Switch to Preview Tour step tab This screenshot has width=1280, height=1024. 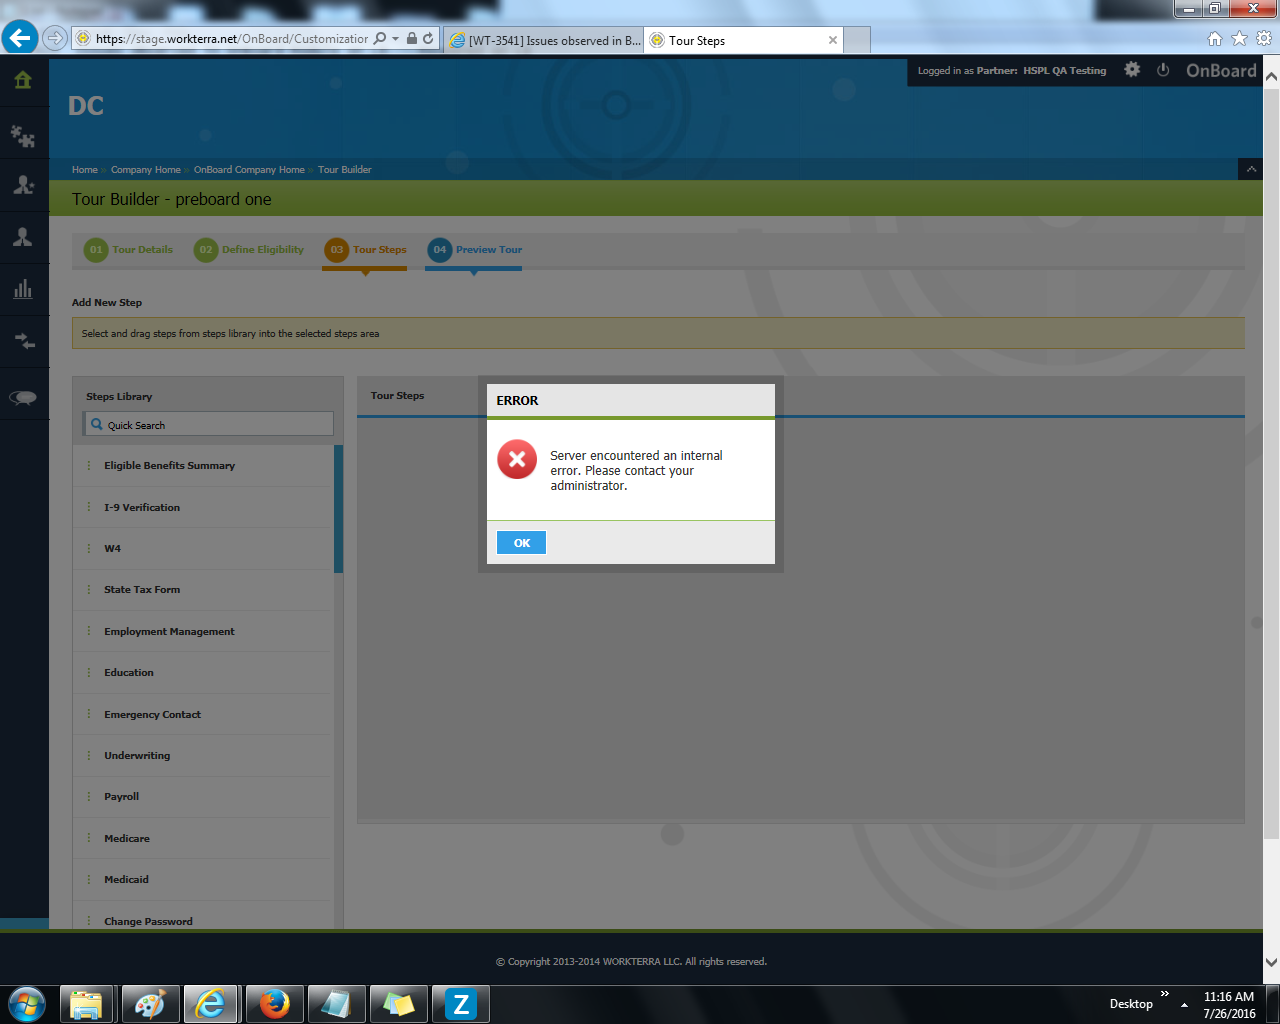coord(475,250)
